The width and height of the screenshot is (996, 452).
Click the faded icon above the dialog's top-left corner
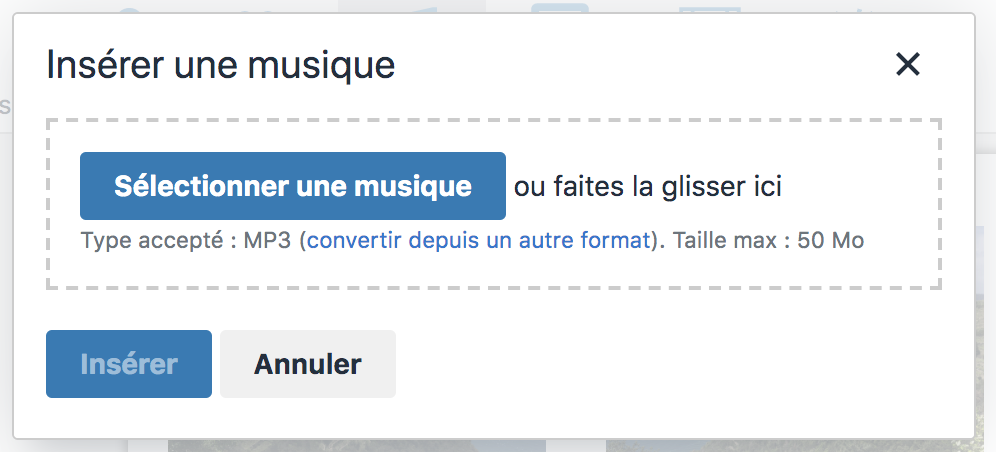[129, 10]
